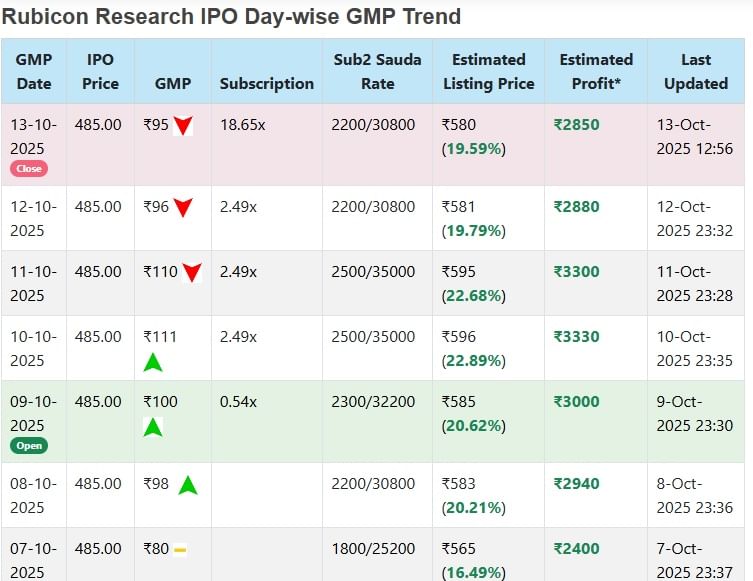The image size is (753, 581).
Task: Click the ₹3330 estimated profit value
Action: pyautogui.click(x=576, y=337)
